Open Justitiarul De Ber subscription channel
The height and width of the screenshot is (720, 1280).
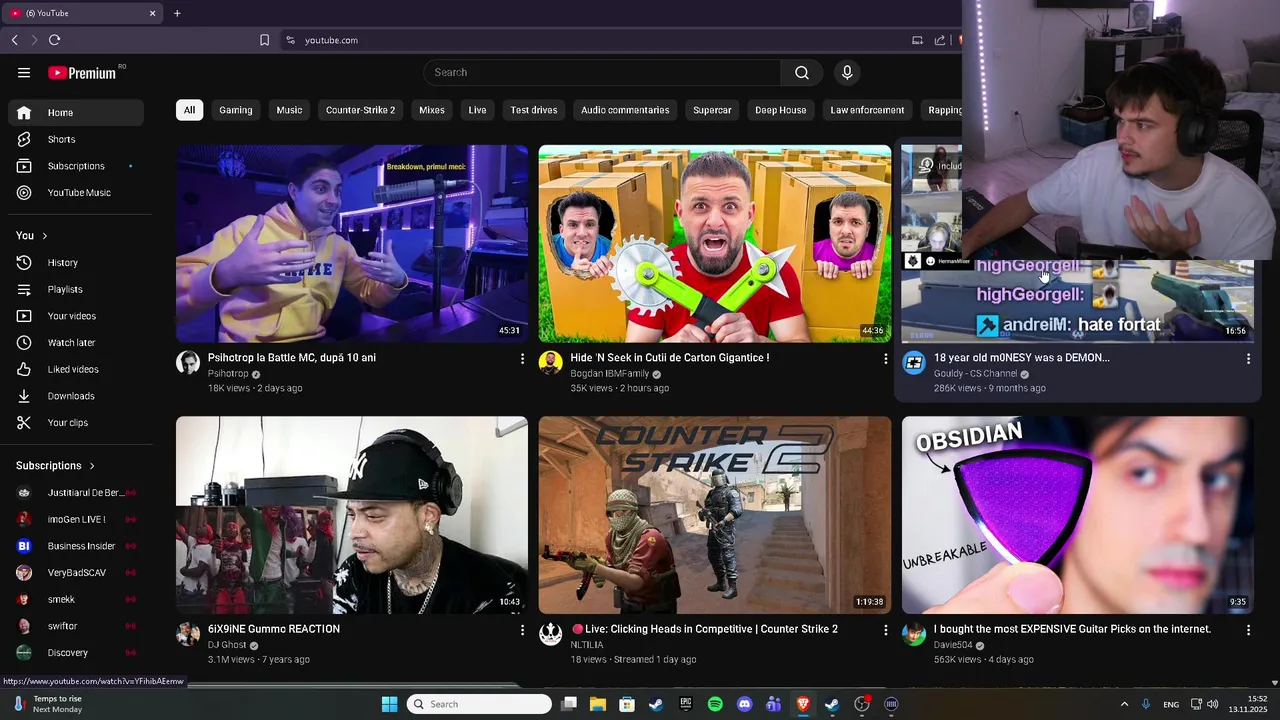tap(76, 493)
